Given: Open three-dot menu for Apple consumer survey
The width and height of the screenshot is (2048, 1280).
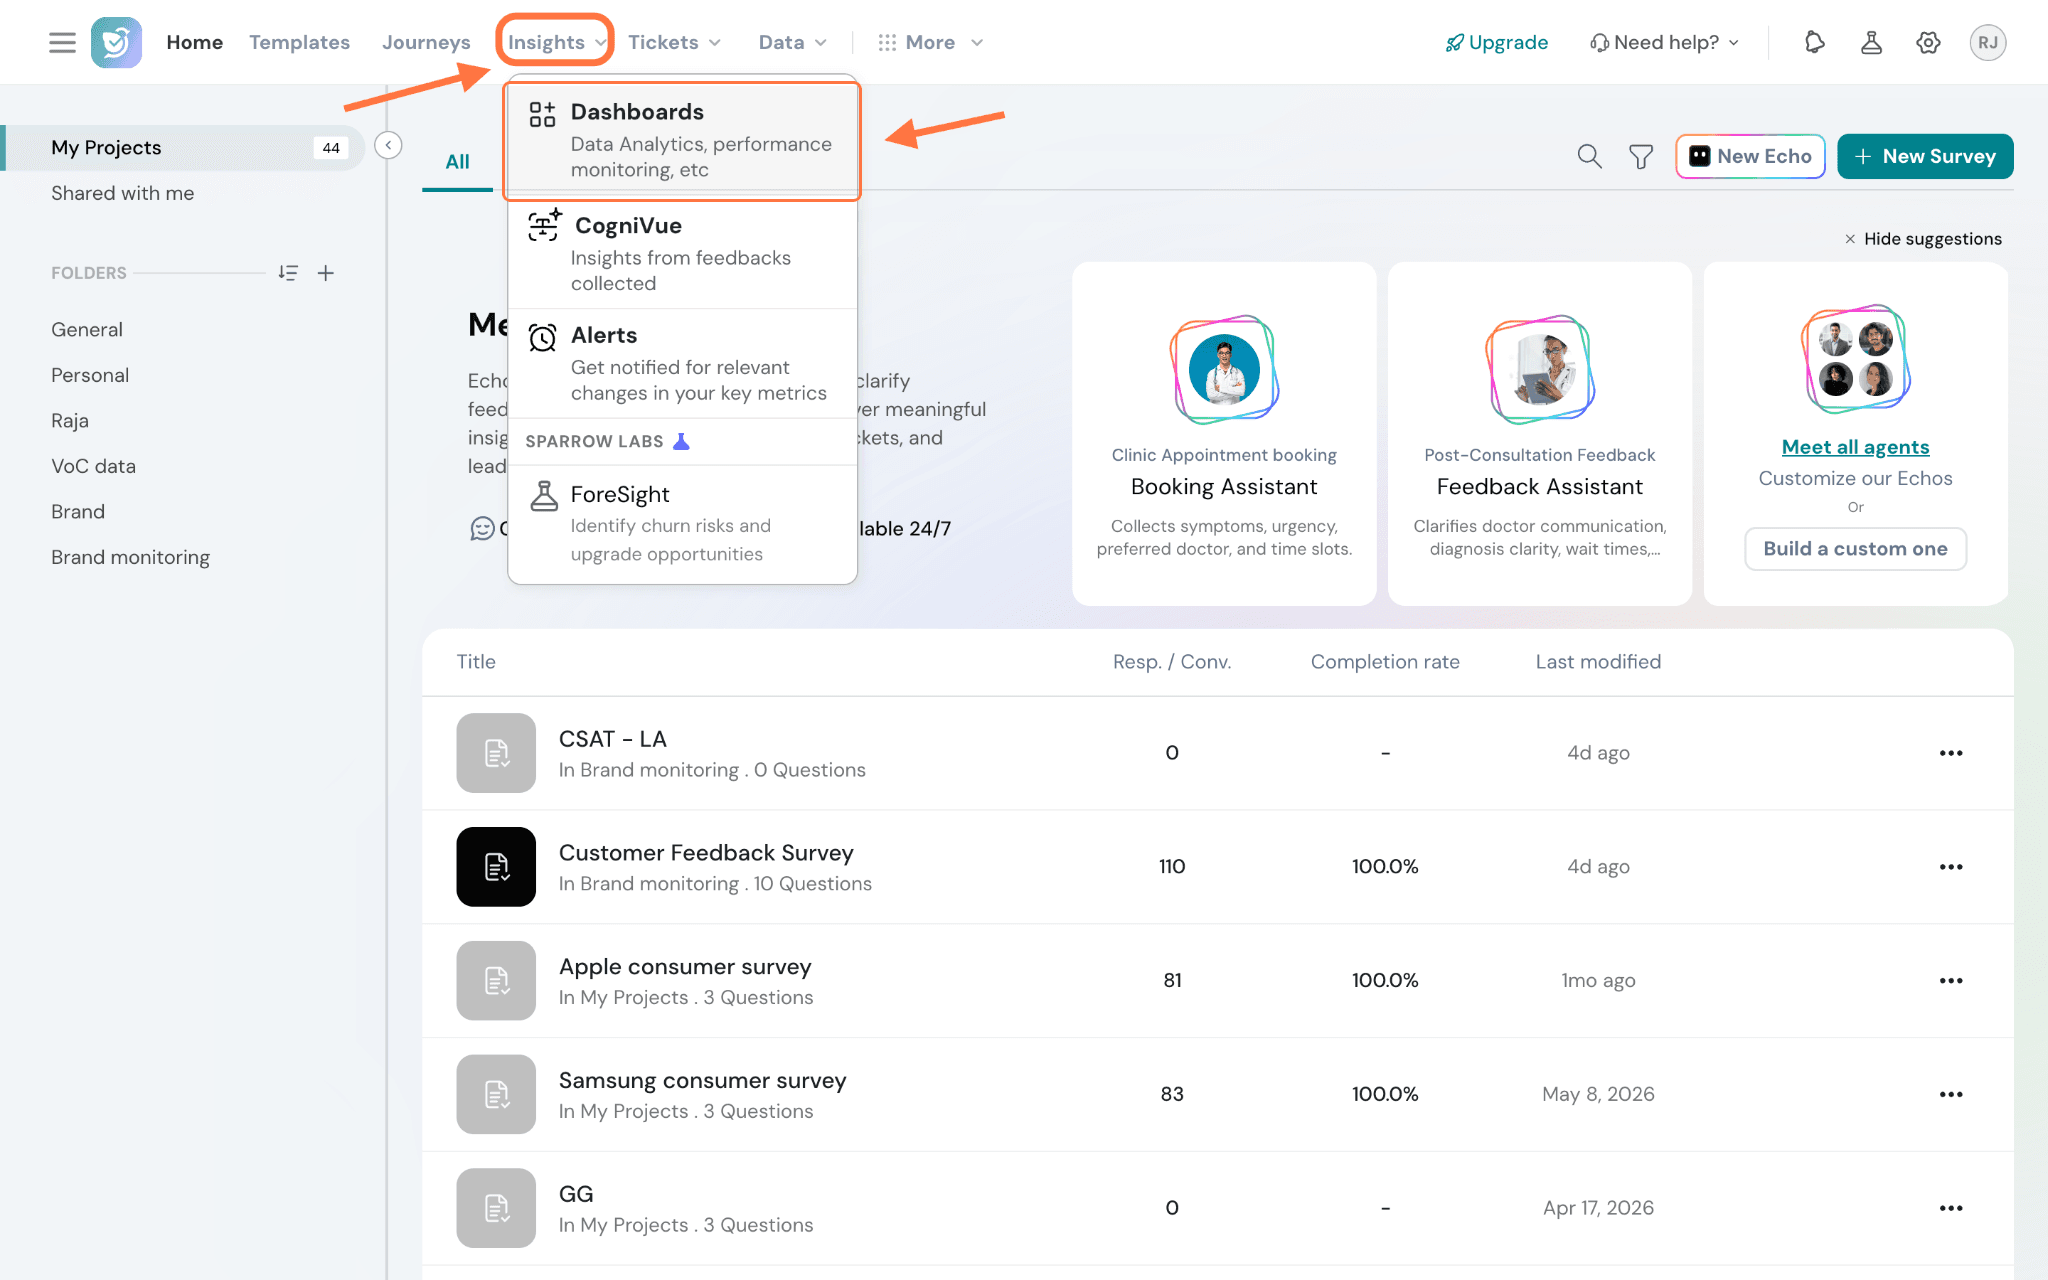Looking at the screenshot, I should pos(1951,981).
